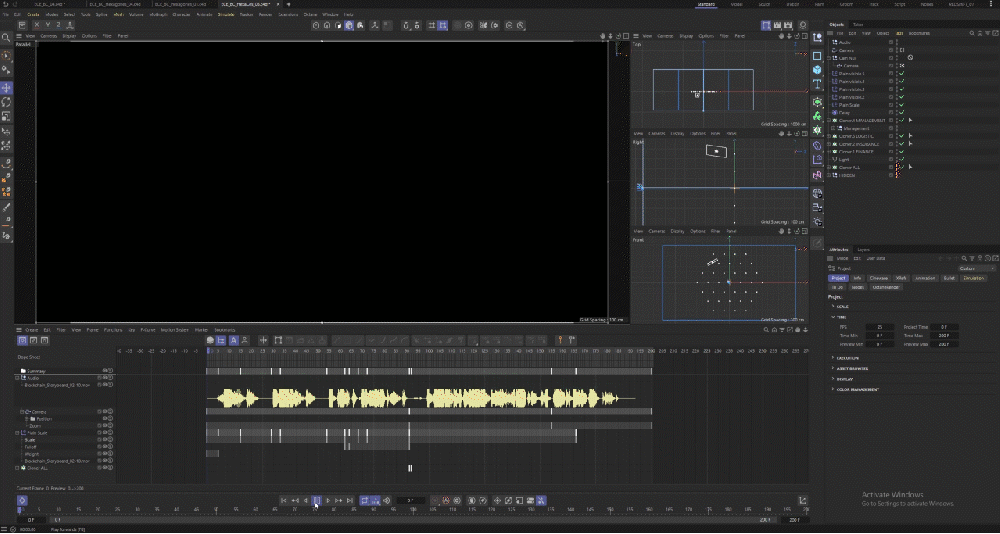Select the Animation attributes button
Image resolution: width=1000 pixels, height=534 pixels.
pos(925,278)
